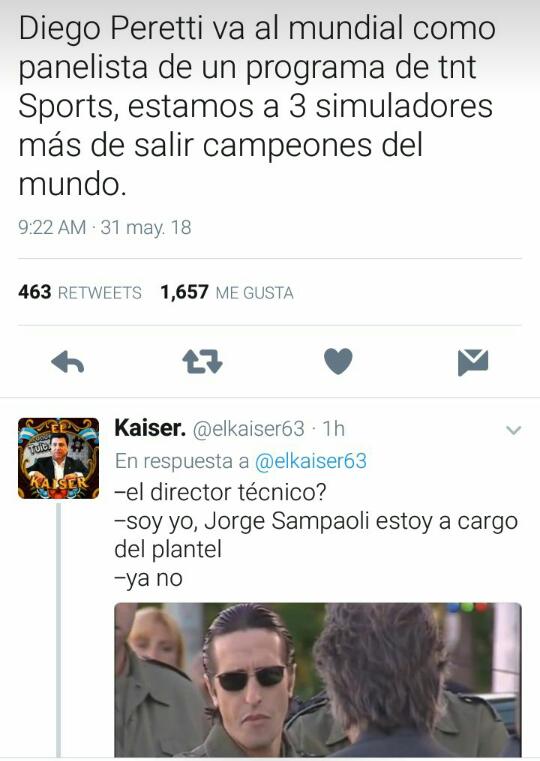Open the Kaiser profile avatar

pyautogui.click(x=58, y=458)
